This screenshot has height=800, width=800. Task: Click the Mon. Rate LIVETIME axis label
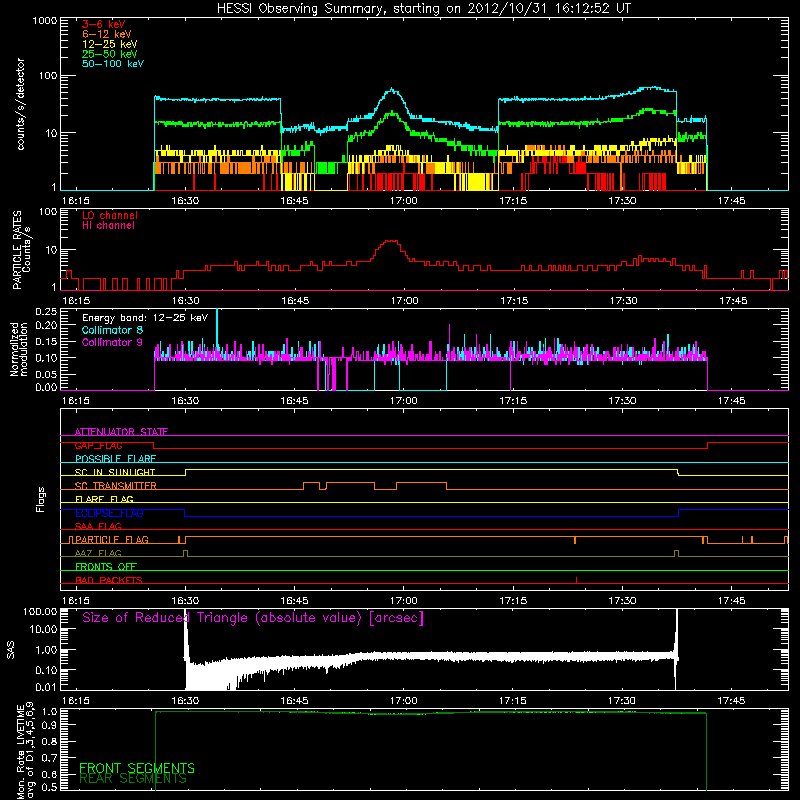pyautogui.click(x=25, y=751)
